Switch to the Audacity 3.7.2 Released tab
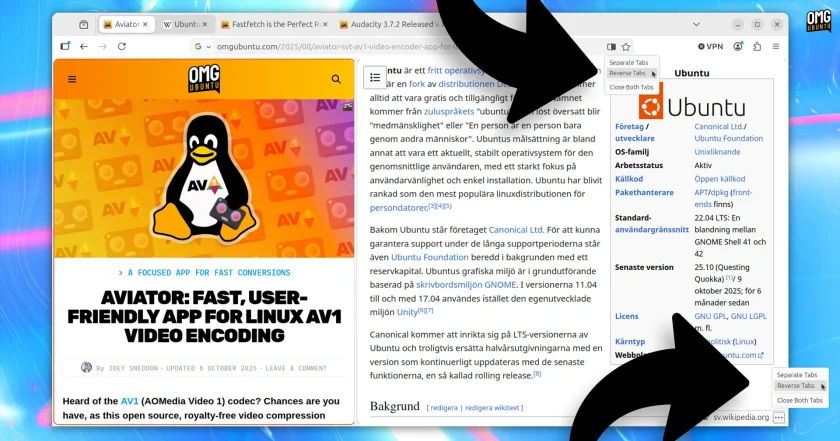 pos(391,25)
